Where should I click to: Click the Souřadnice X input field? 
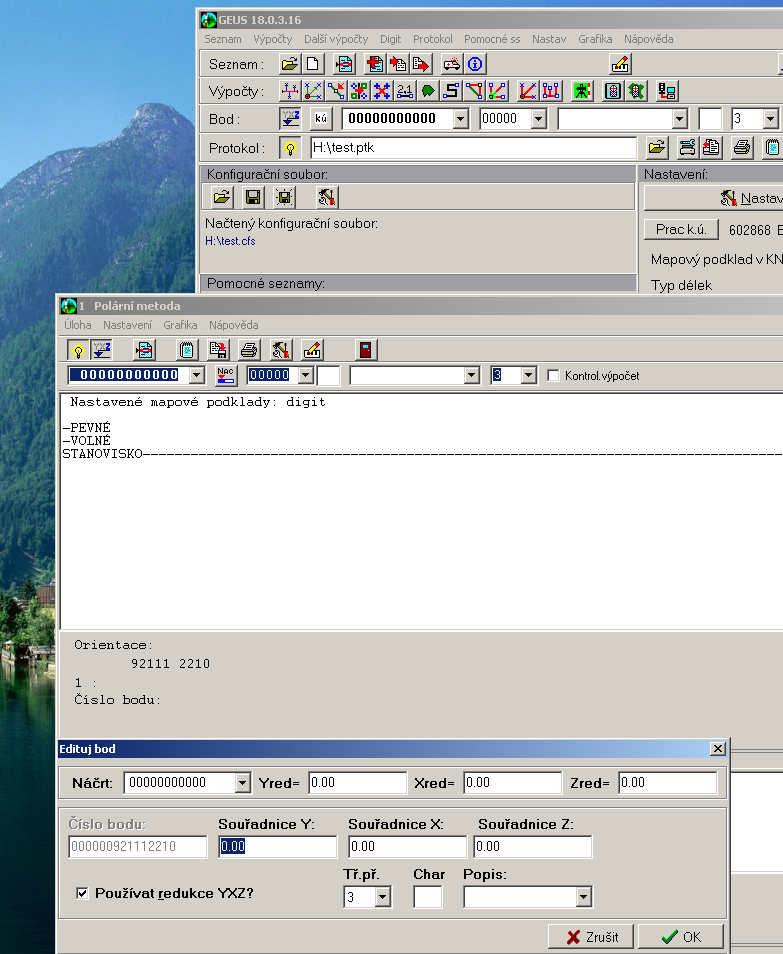[406, 847]
